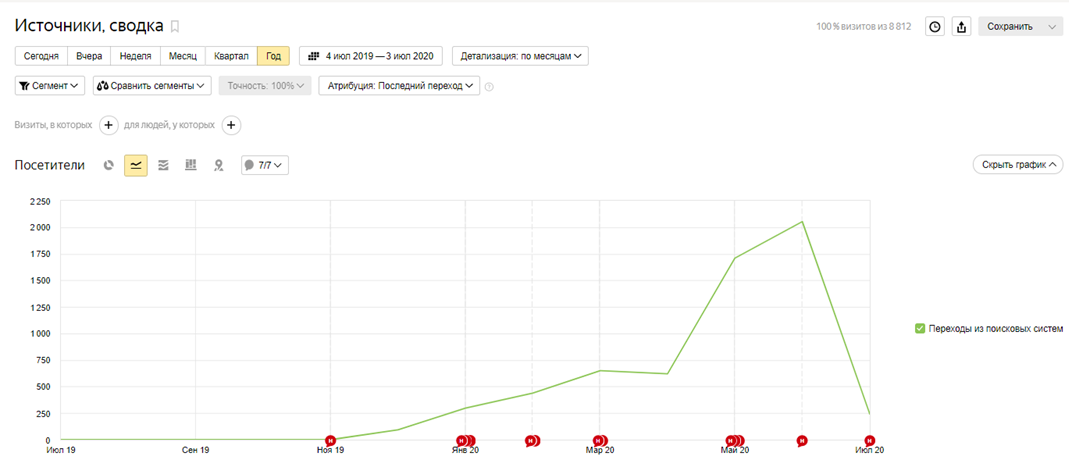Open the clock schedule icon

click(935, 27)
